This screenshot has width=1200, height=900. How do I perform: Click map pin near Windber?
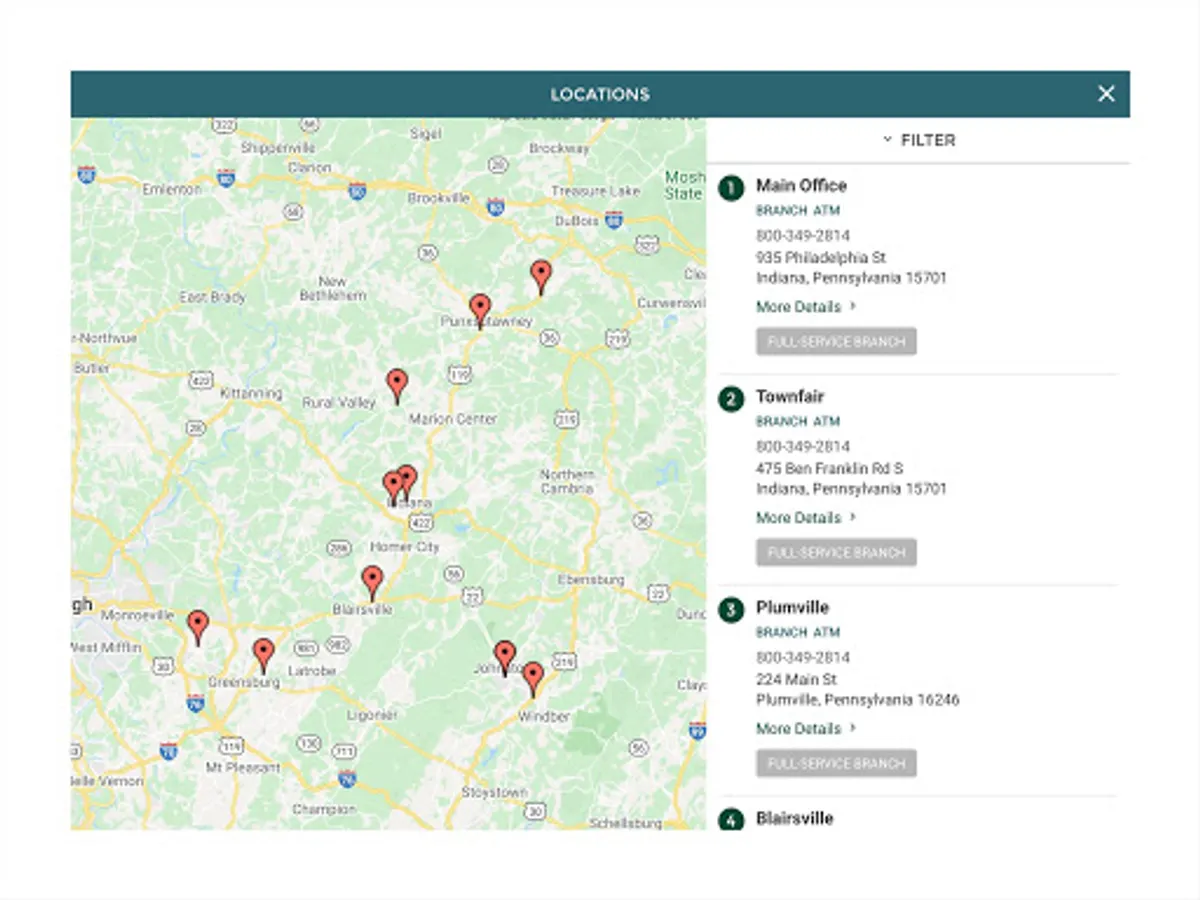coord(533,678)
